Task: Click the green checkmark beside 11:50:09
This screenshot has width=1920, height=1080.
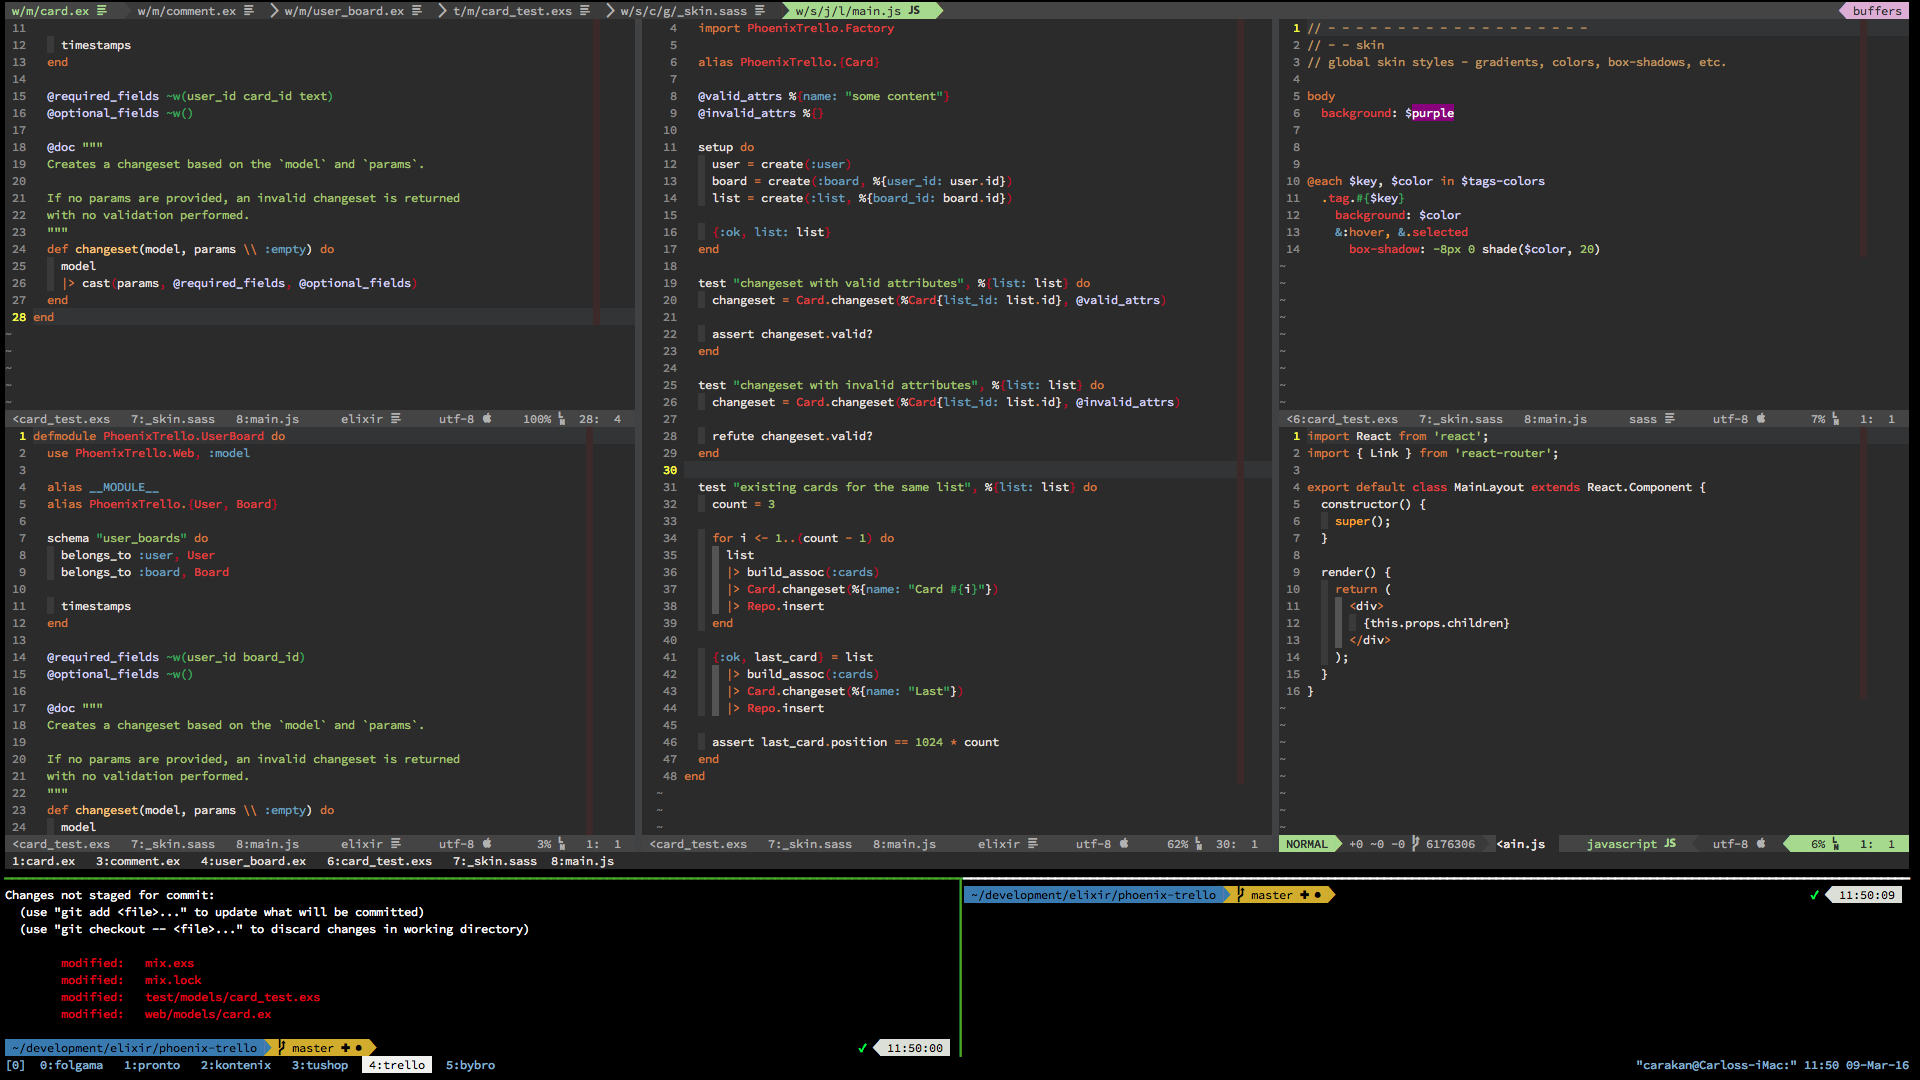Action: (1814, 895)
